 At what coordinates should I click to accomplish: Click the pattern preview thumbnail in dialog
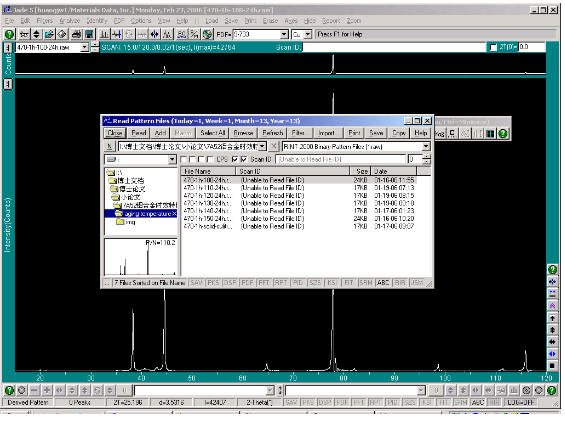(141, 257)
